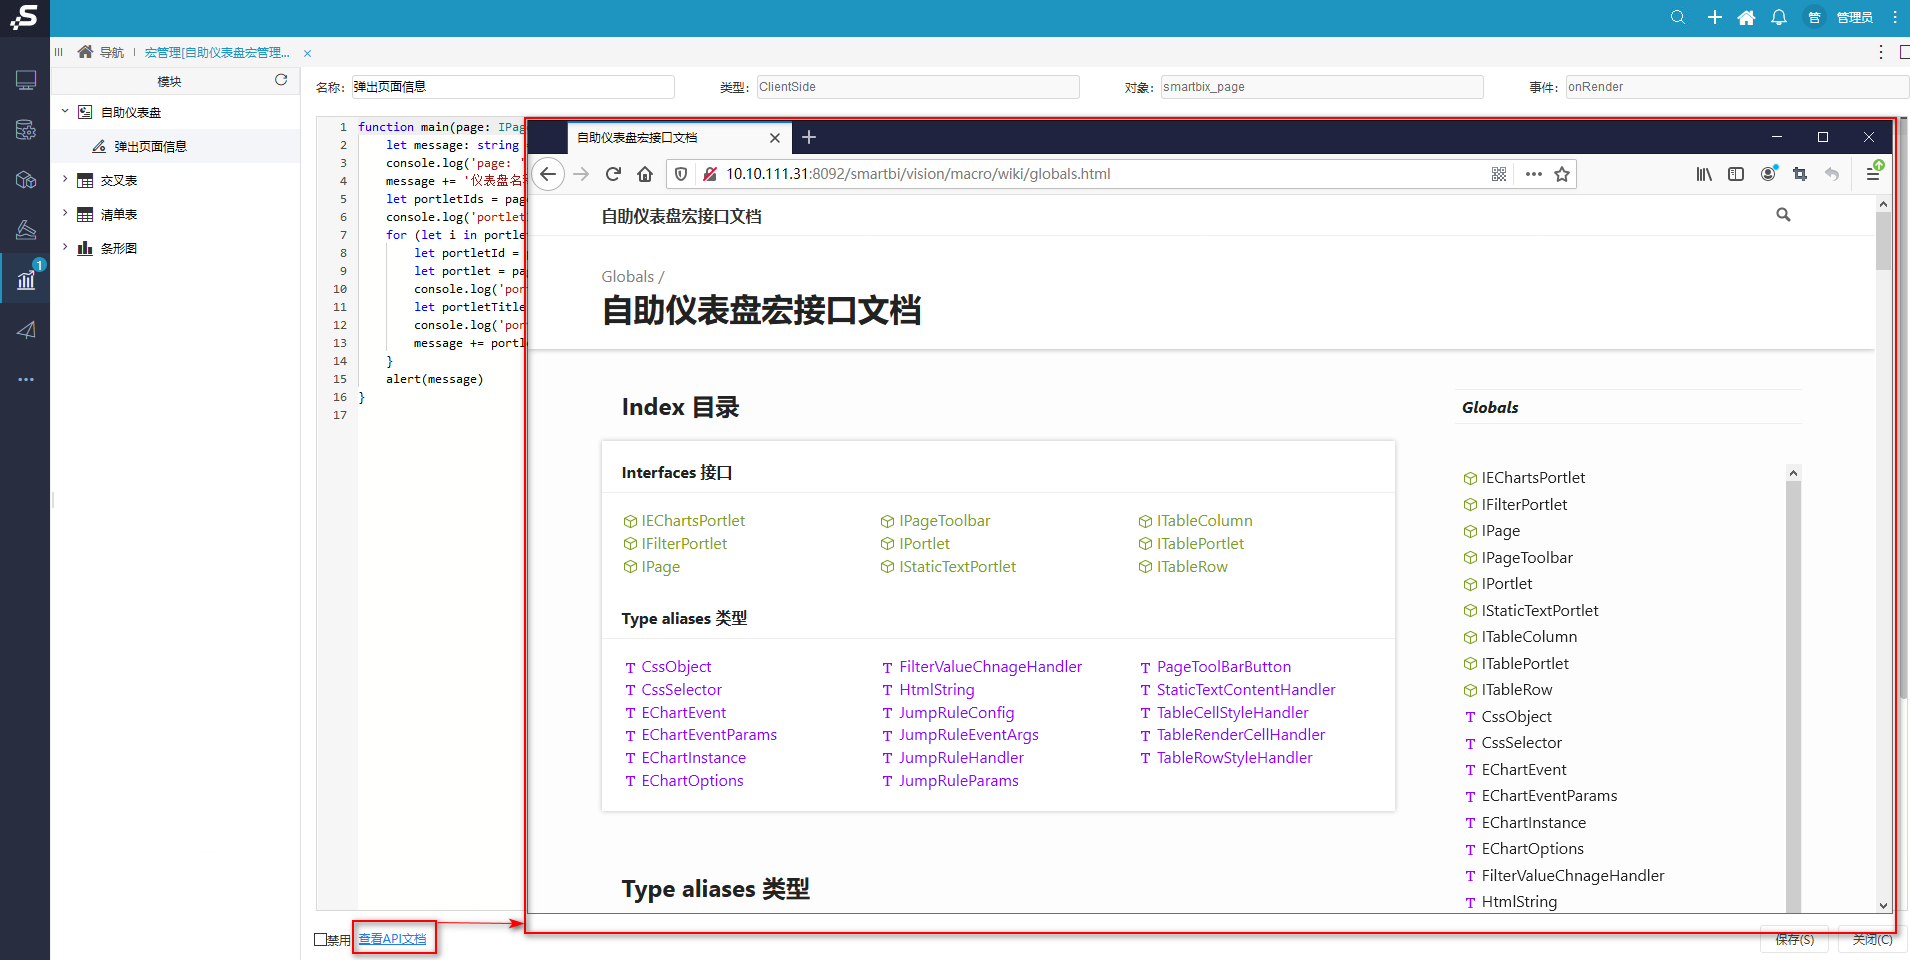Click the screenshot crop icon in browser toolbar
The image size is (1910, 960).
[x=1800, y=174]
